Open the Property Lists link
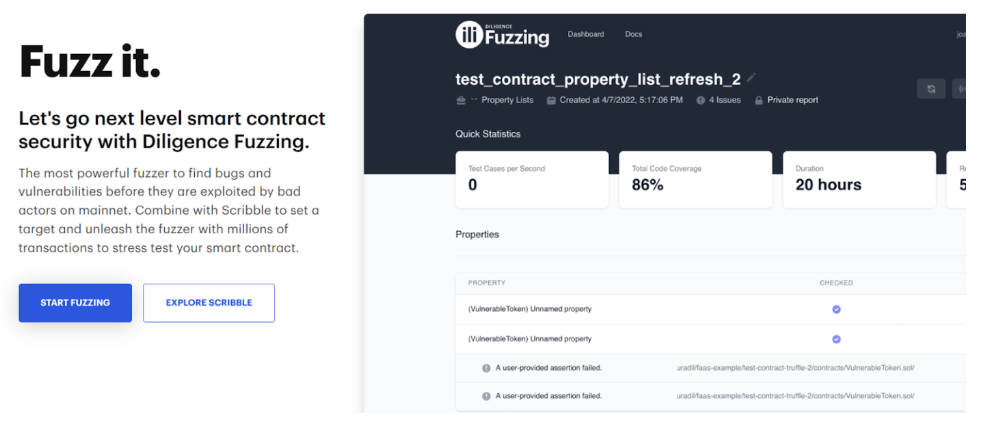 point(507,100)
